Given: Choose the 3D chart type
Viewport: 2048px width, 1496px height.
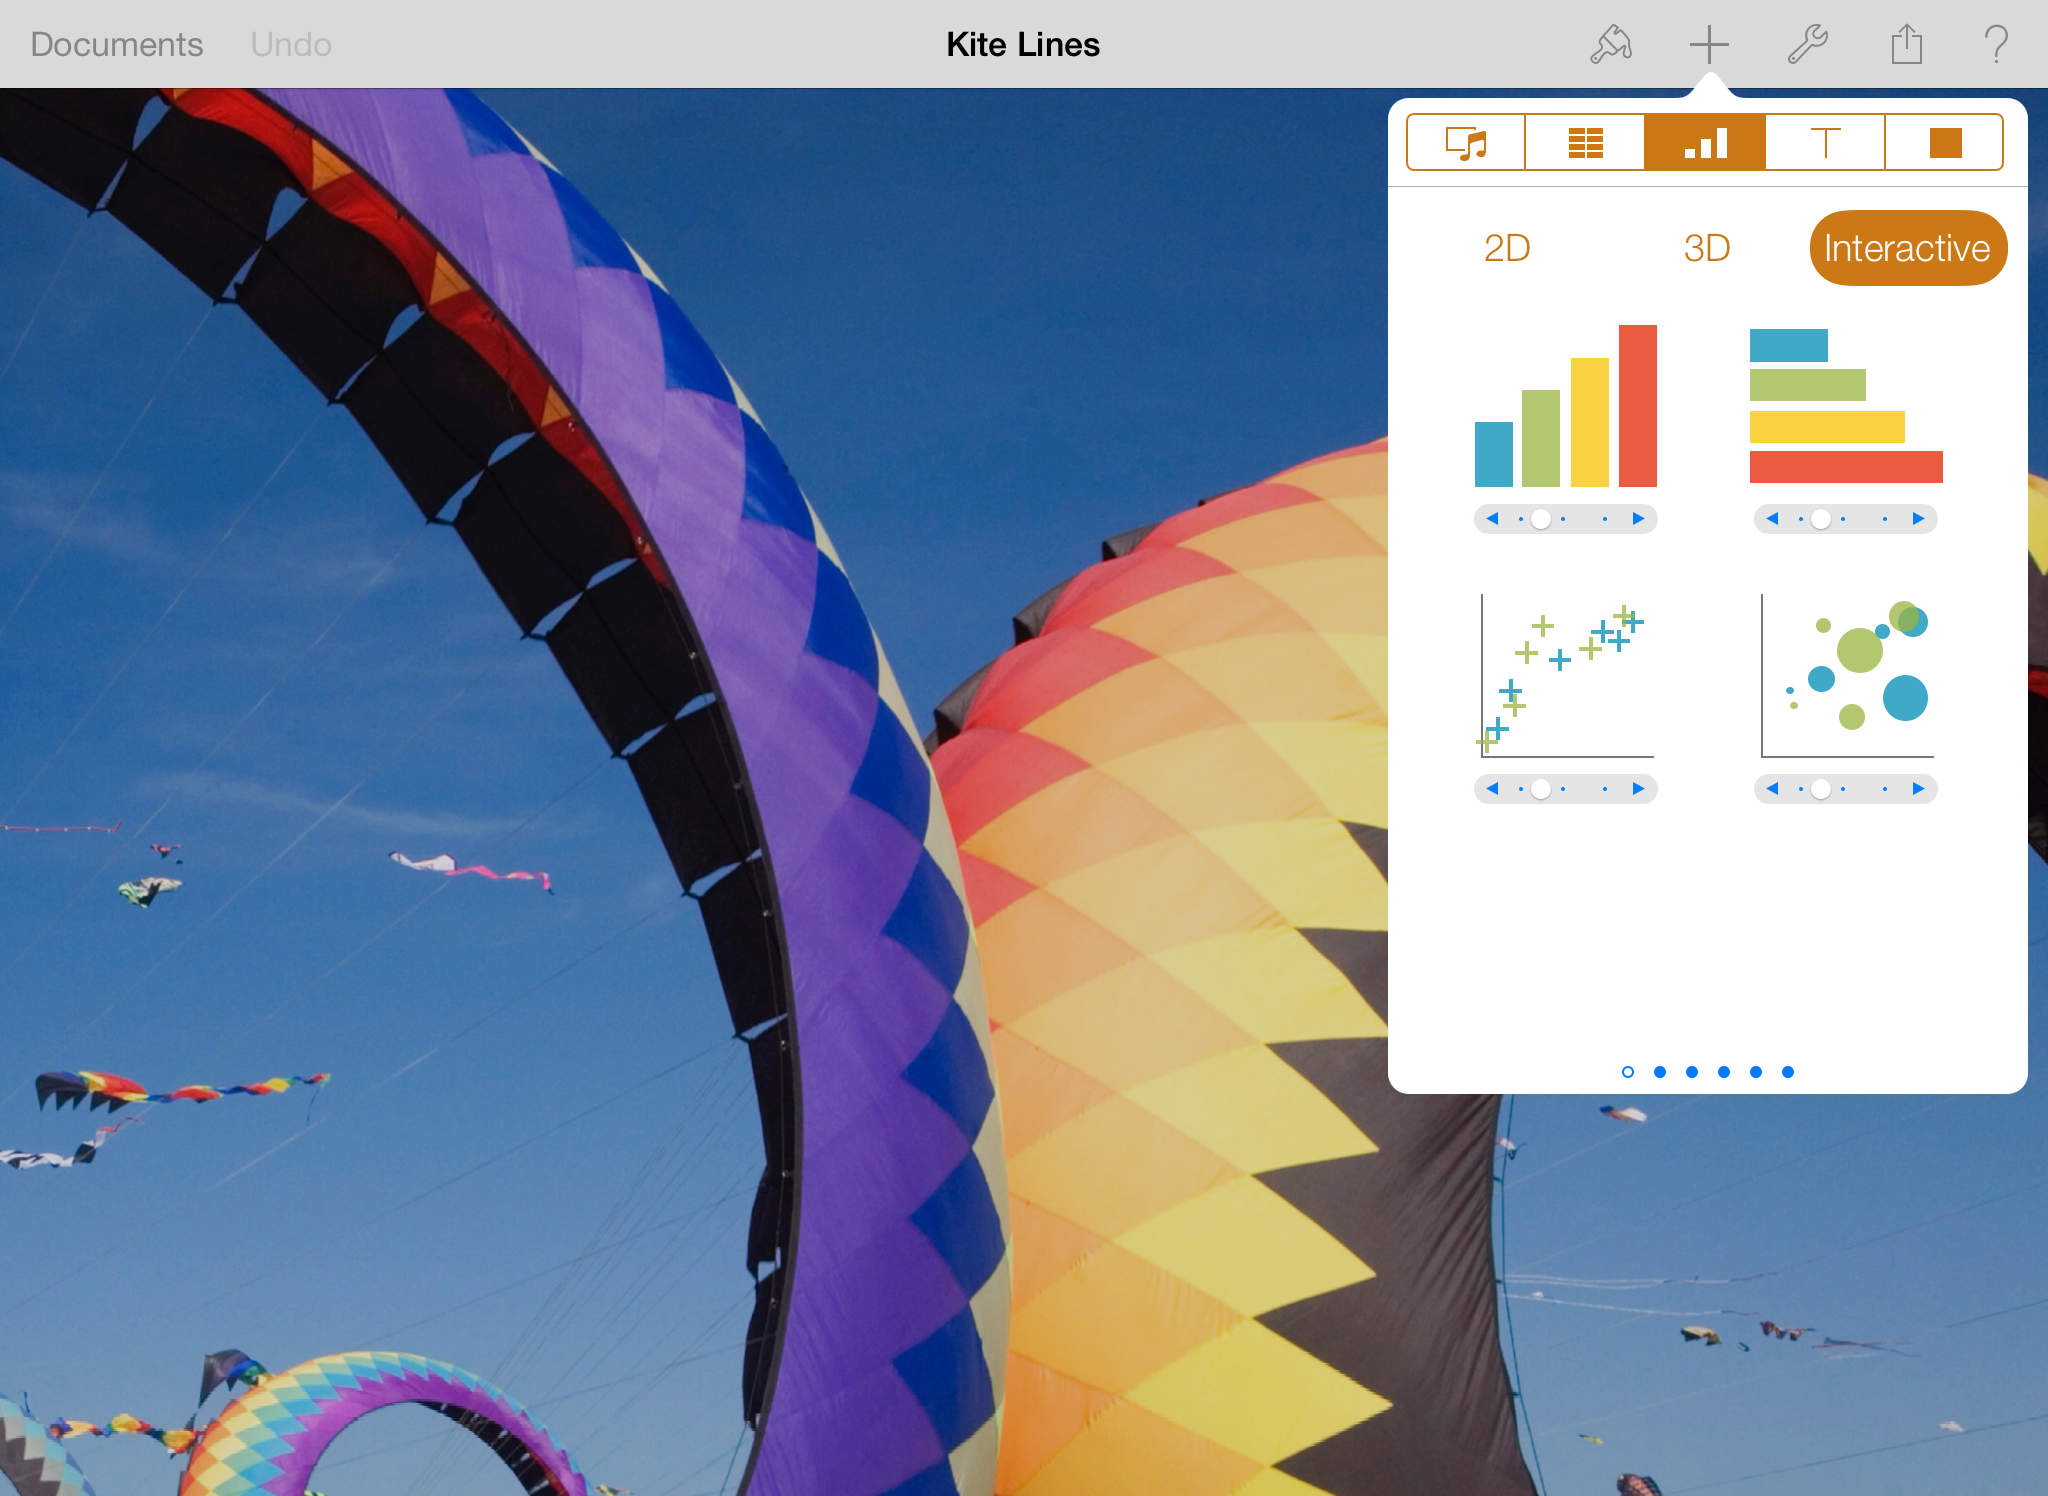Looking at the screenshot, I should [x=1706, y=248].
